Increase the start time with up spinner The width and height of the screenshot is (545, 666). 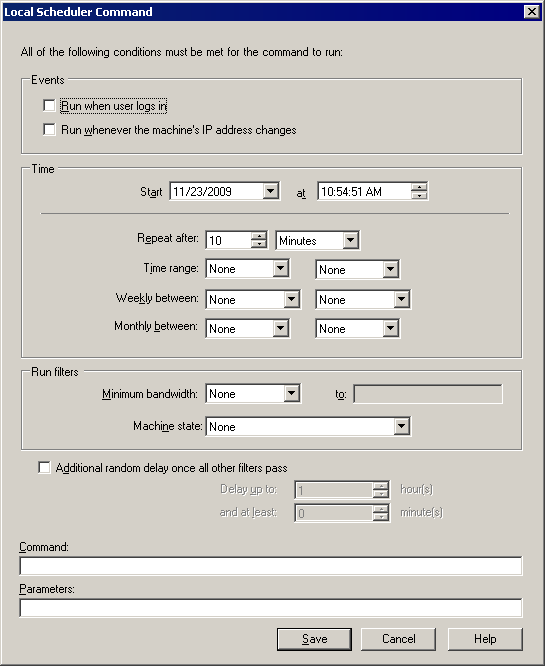coord(419,187)
